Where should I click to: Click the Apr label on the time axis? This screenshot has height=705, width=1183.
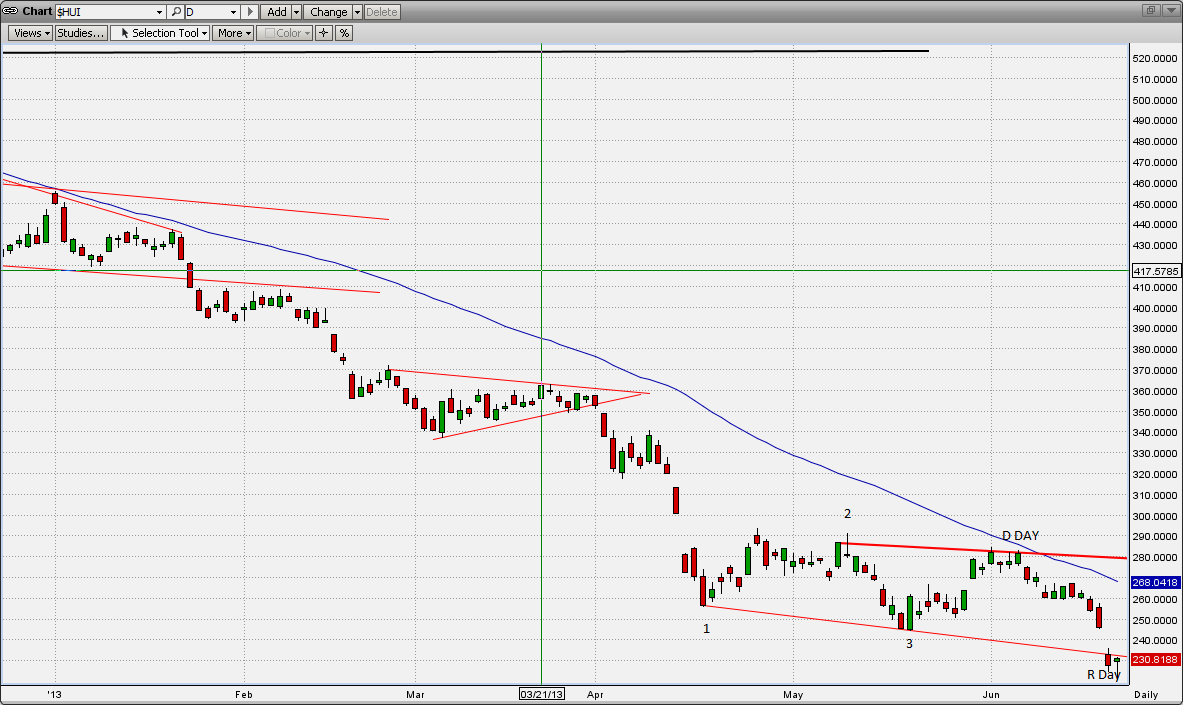coord(595,694)
